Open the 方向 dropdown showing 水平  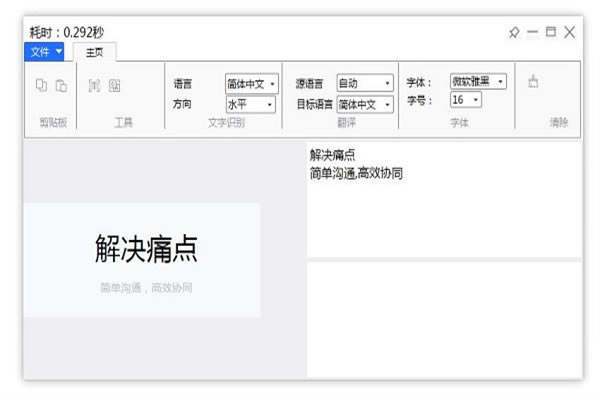(x=251, y=104)
